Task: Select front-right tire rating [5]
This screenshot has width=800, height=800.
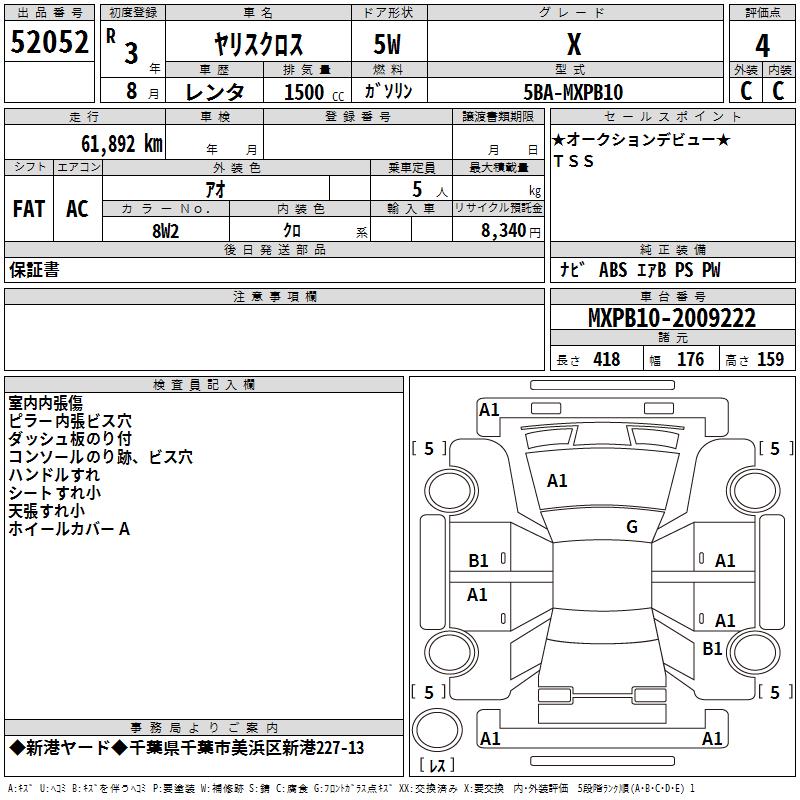Action: (x=776, y=448)
